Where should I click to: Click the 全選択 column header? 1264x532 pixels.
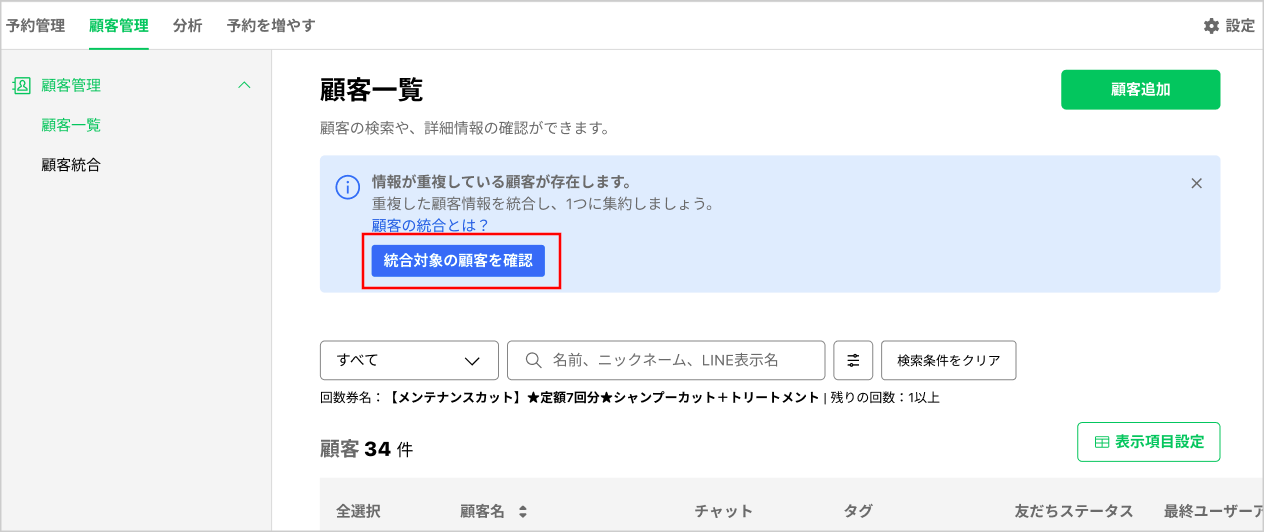pyautogui.click(x=358, y=511)
